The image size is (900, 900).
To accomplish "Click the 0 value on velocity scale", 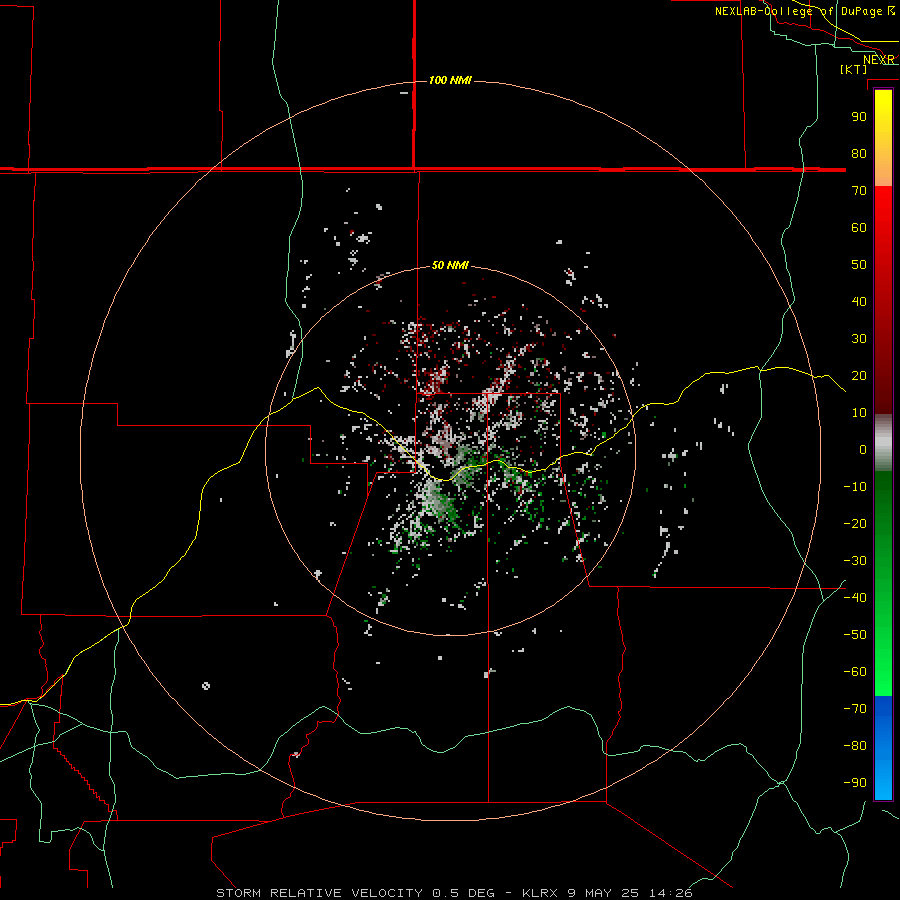I will 863,449.
